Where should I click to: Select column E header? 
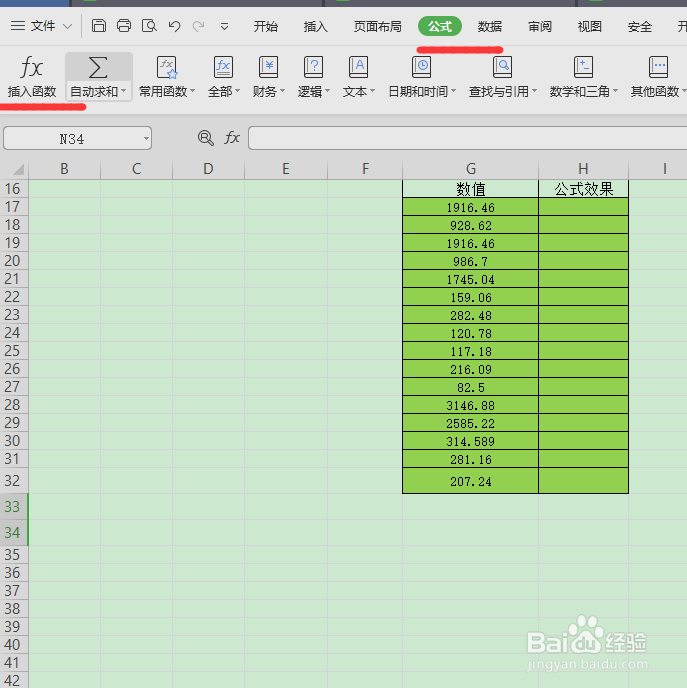point(286,168)
